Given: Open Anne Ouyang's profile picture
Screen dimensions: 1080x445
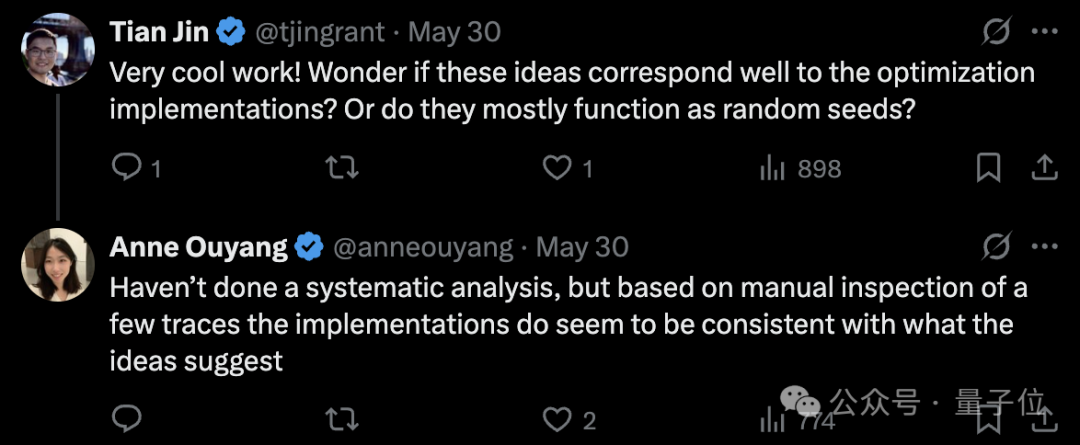Looking at the screenshot, I should 58,265.
